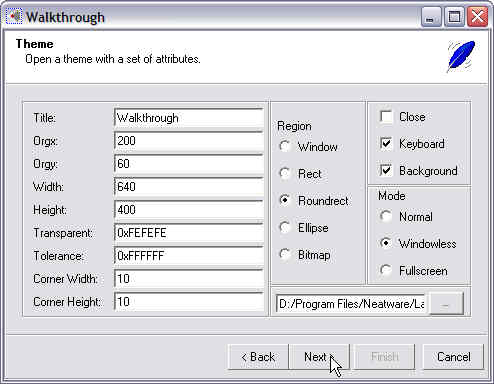This screenshot has height=384, width=494.
Task: Edit the Width field showing 640
Action: click(189, 187)
